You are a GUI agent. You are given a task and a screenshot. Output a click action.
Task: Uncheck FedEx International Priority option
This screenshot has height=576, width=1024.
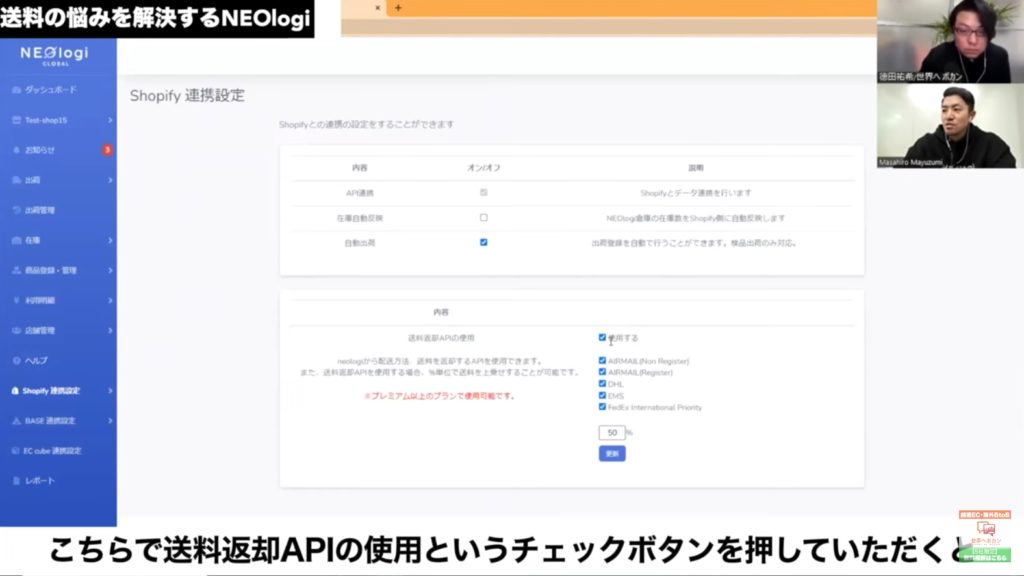tap(602, 407)
